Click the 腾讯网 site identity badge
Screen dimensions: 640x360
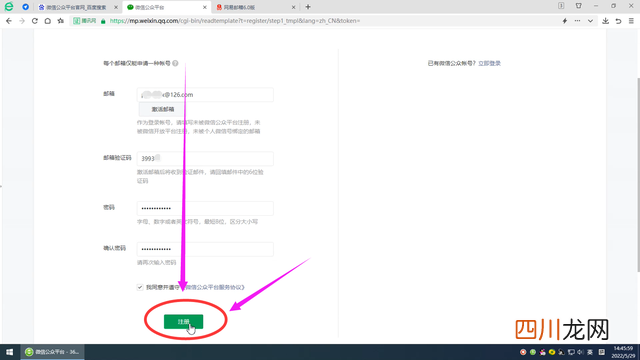pos(84,21)
